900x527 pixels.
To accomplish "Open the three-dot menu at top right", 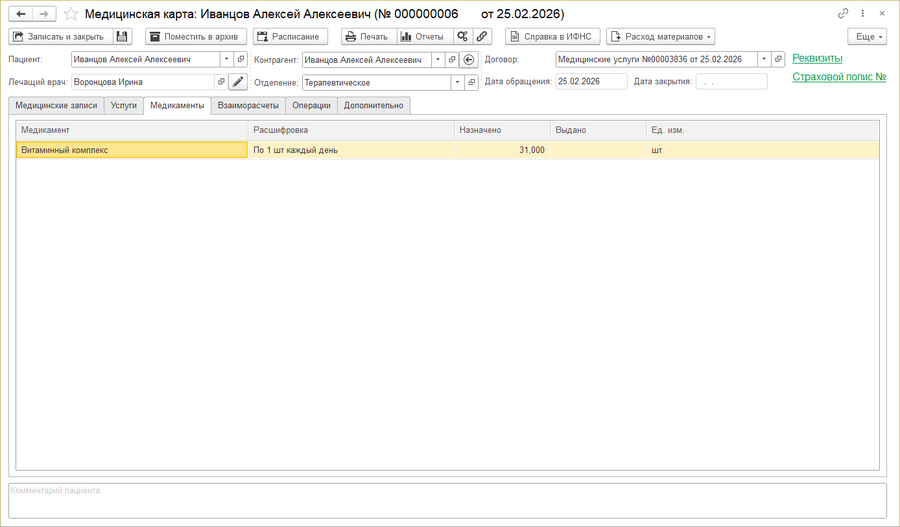I will tap(862, 13).
